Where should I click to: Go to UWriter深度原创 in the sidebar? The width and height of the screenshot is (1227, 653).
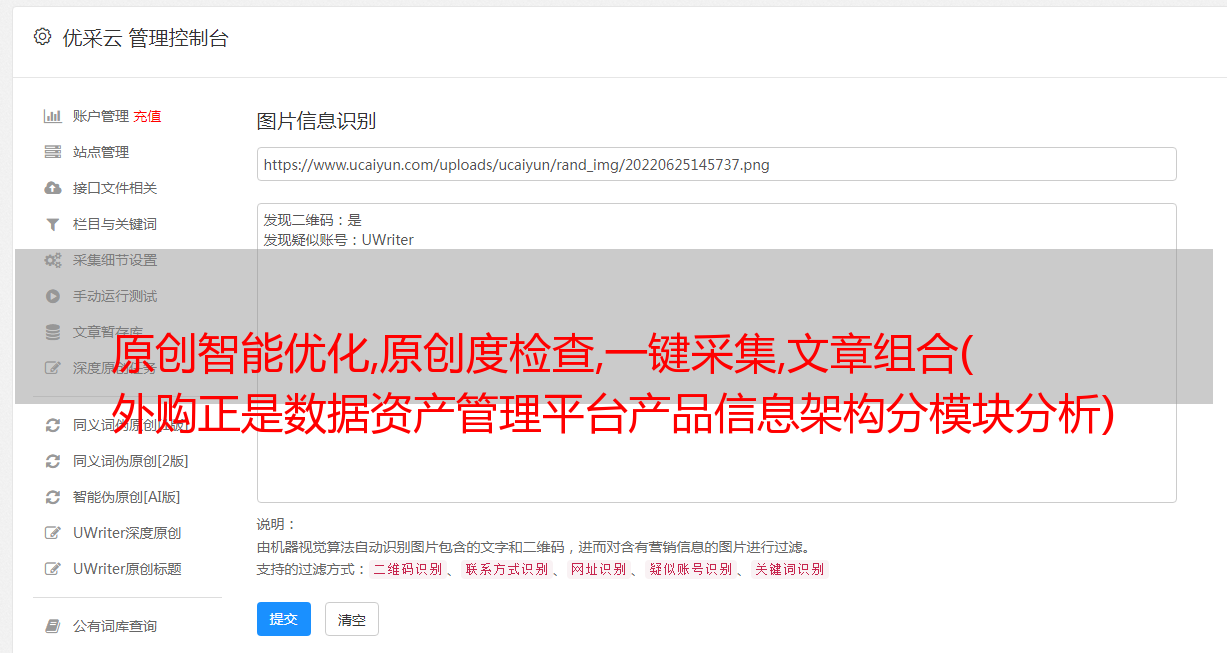127,533
